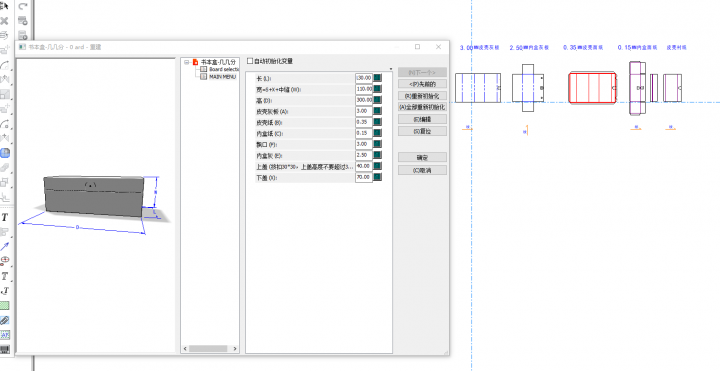Viewport: 720px width, 371px height.
Task: Click the red document icon in tree
Action: (196, 62)
